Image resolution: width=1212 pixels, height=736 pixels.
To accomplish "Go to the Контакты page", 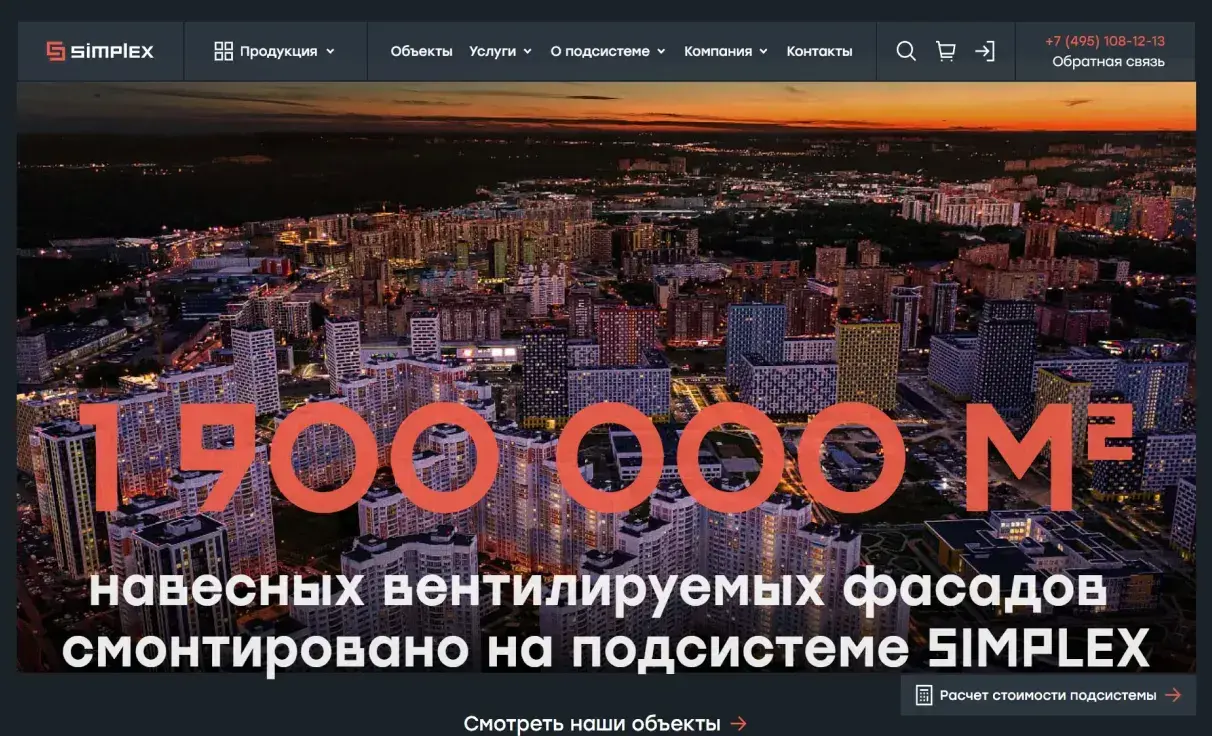I will click(819, 51).
